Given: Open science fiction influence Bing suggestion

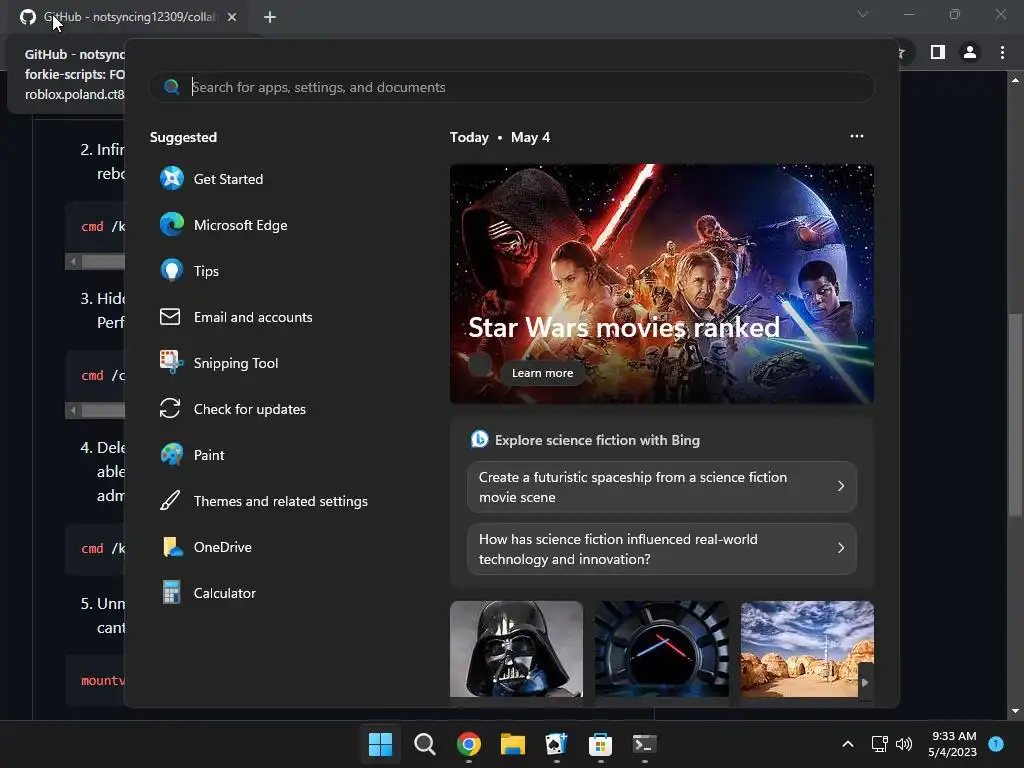Looking at the screenshot, I should [662, 549].
